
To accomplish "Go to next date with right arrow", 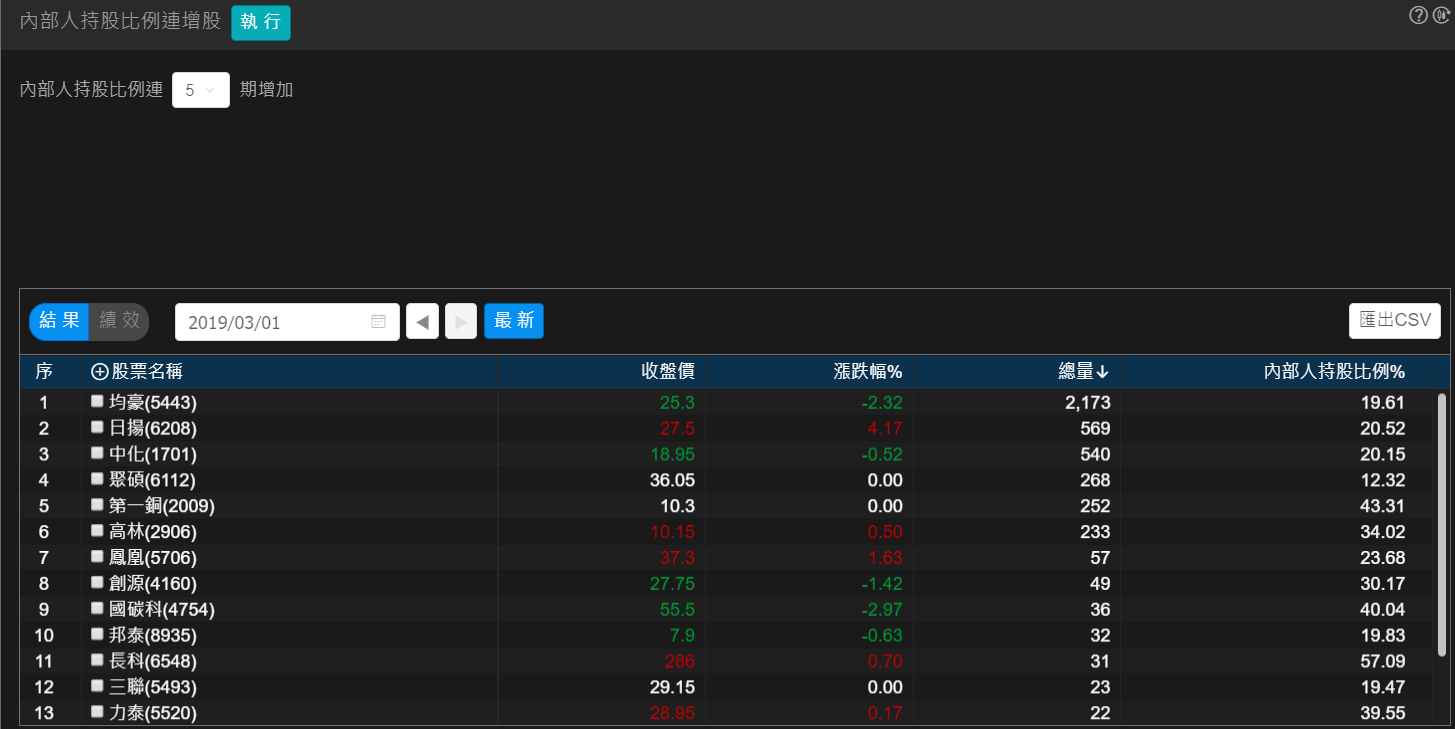I will pos(461,322).
